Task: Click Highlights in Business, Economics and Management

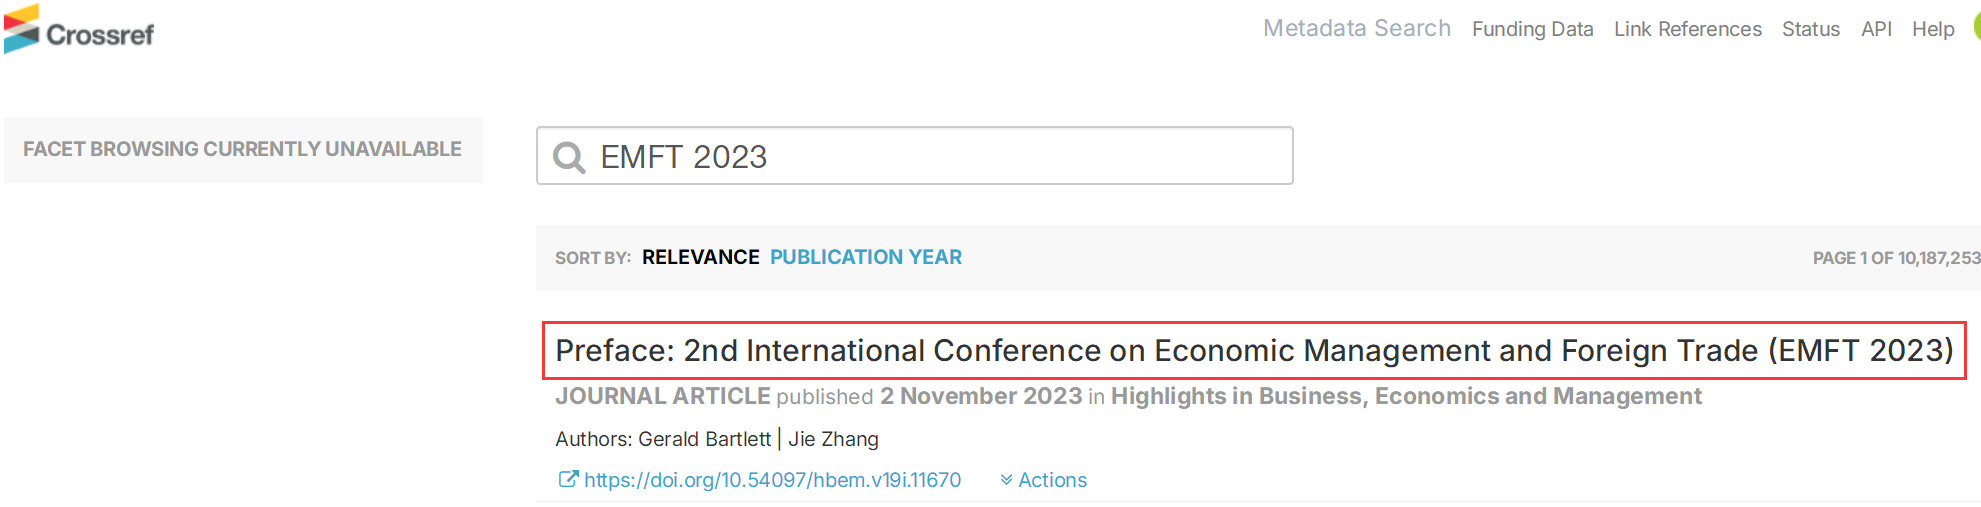Action: click(x=1406, y=396)
